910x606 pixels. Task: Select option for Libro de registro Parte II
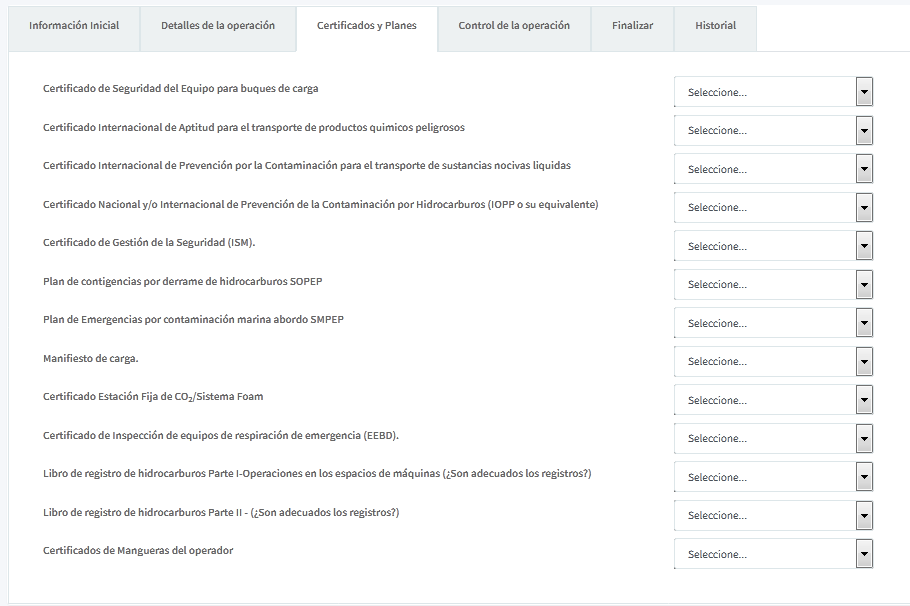[773, 516]
